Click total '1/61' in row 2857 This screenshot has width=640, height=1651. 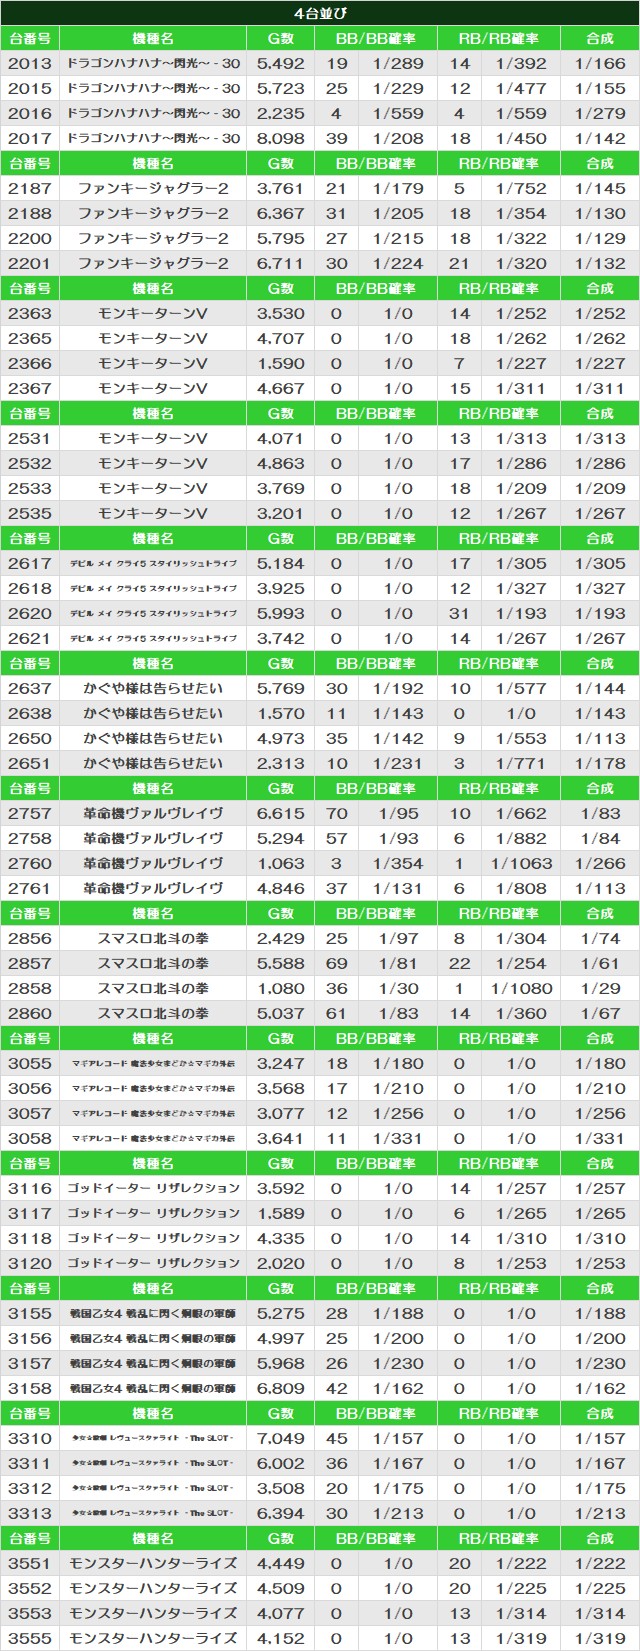[x=600, y=963]
